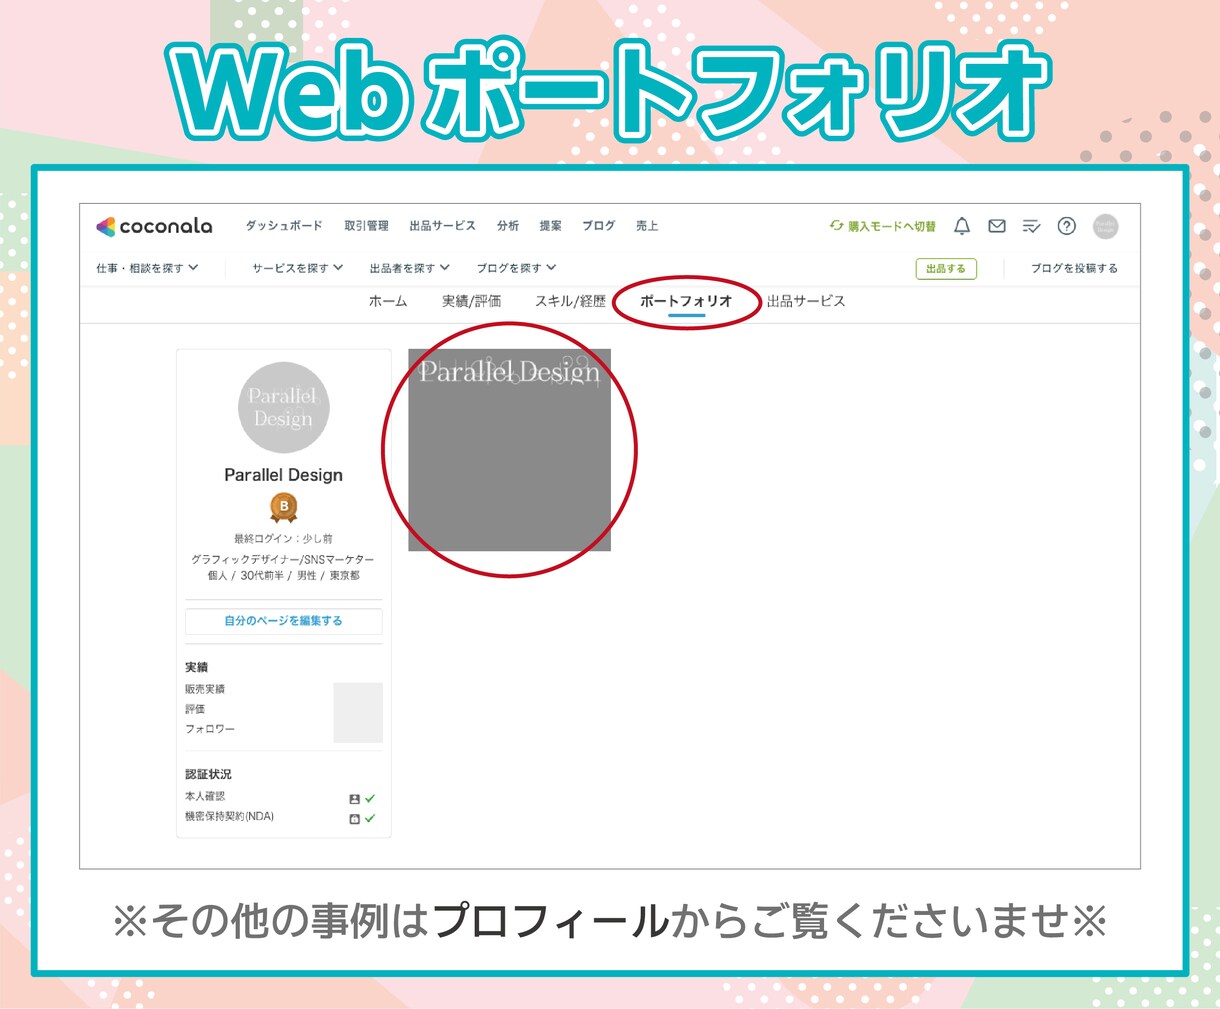Open the to-do checklist icon
The height and width of the screenshot is (1009, 1220).
click(1032, 227)
